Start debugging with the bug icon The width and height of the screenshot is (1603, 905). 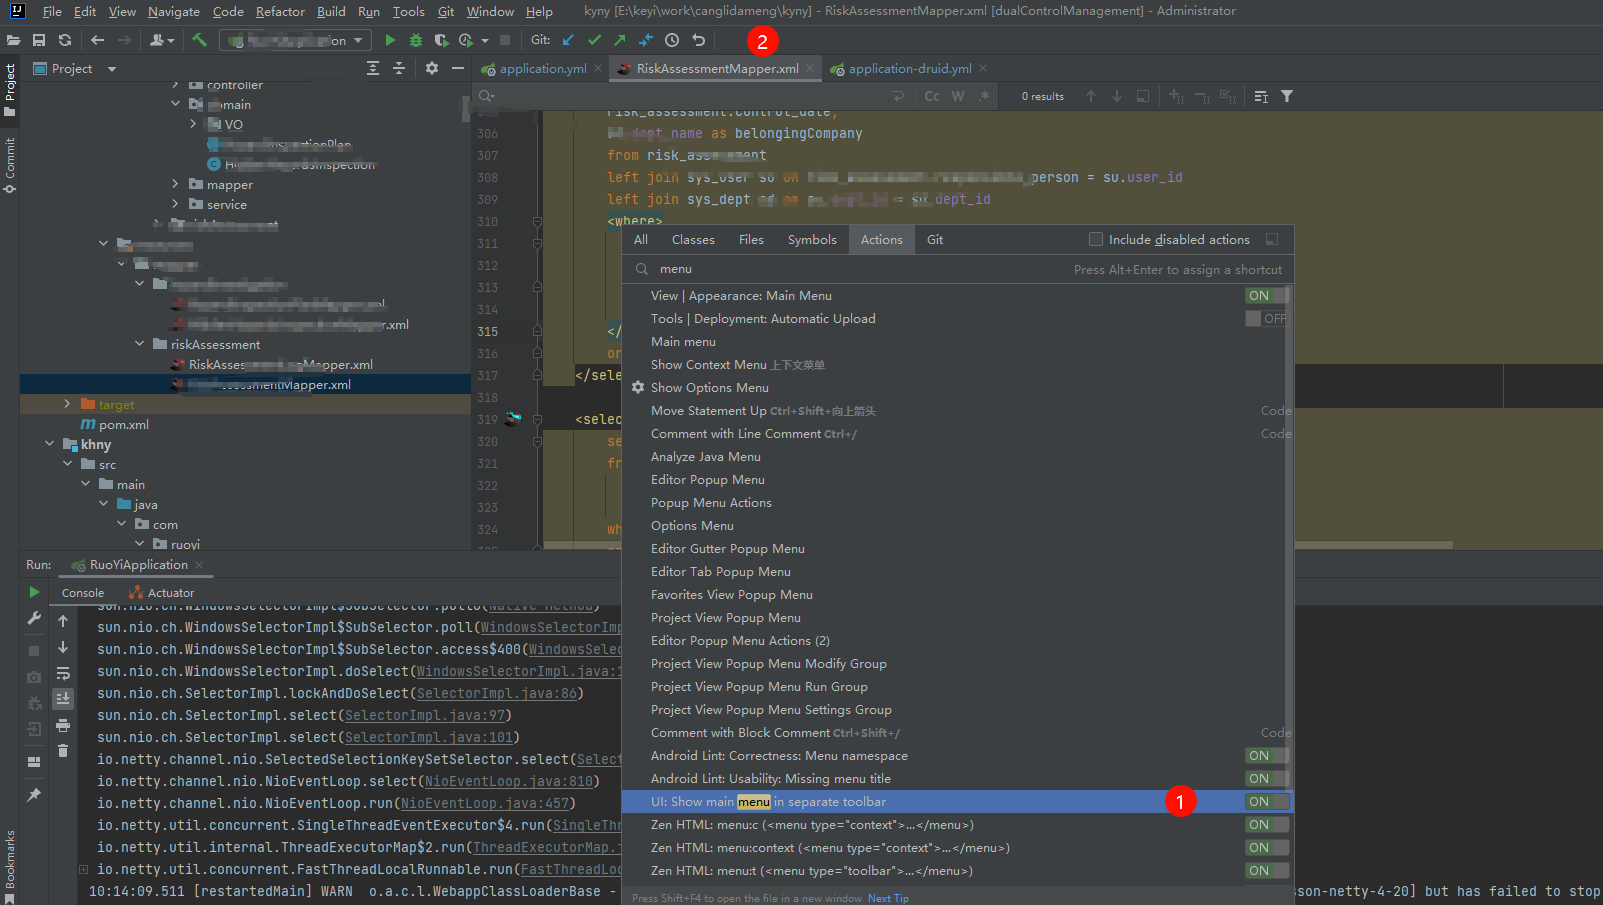tap(415, 40)
